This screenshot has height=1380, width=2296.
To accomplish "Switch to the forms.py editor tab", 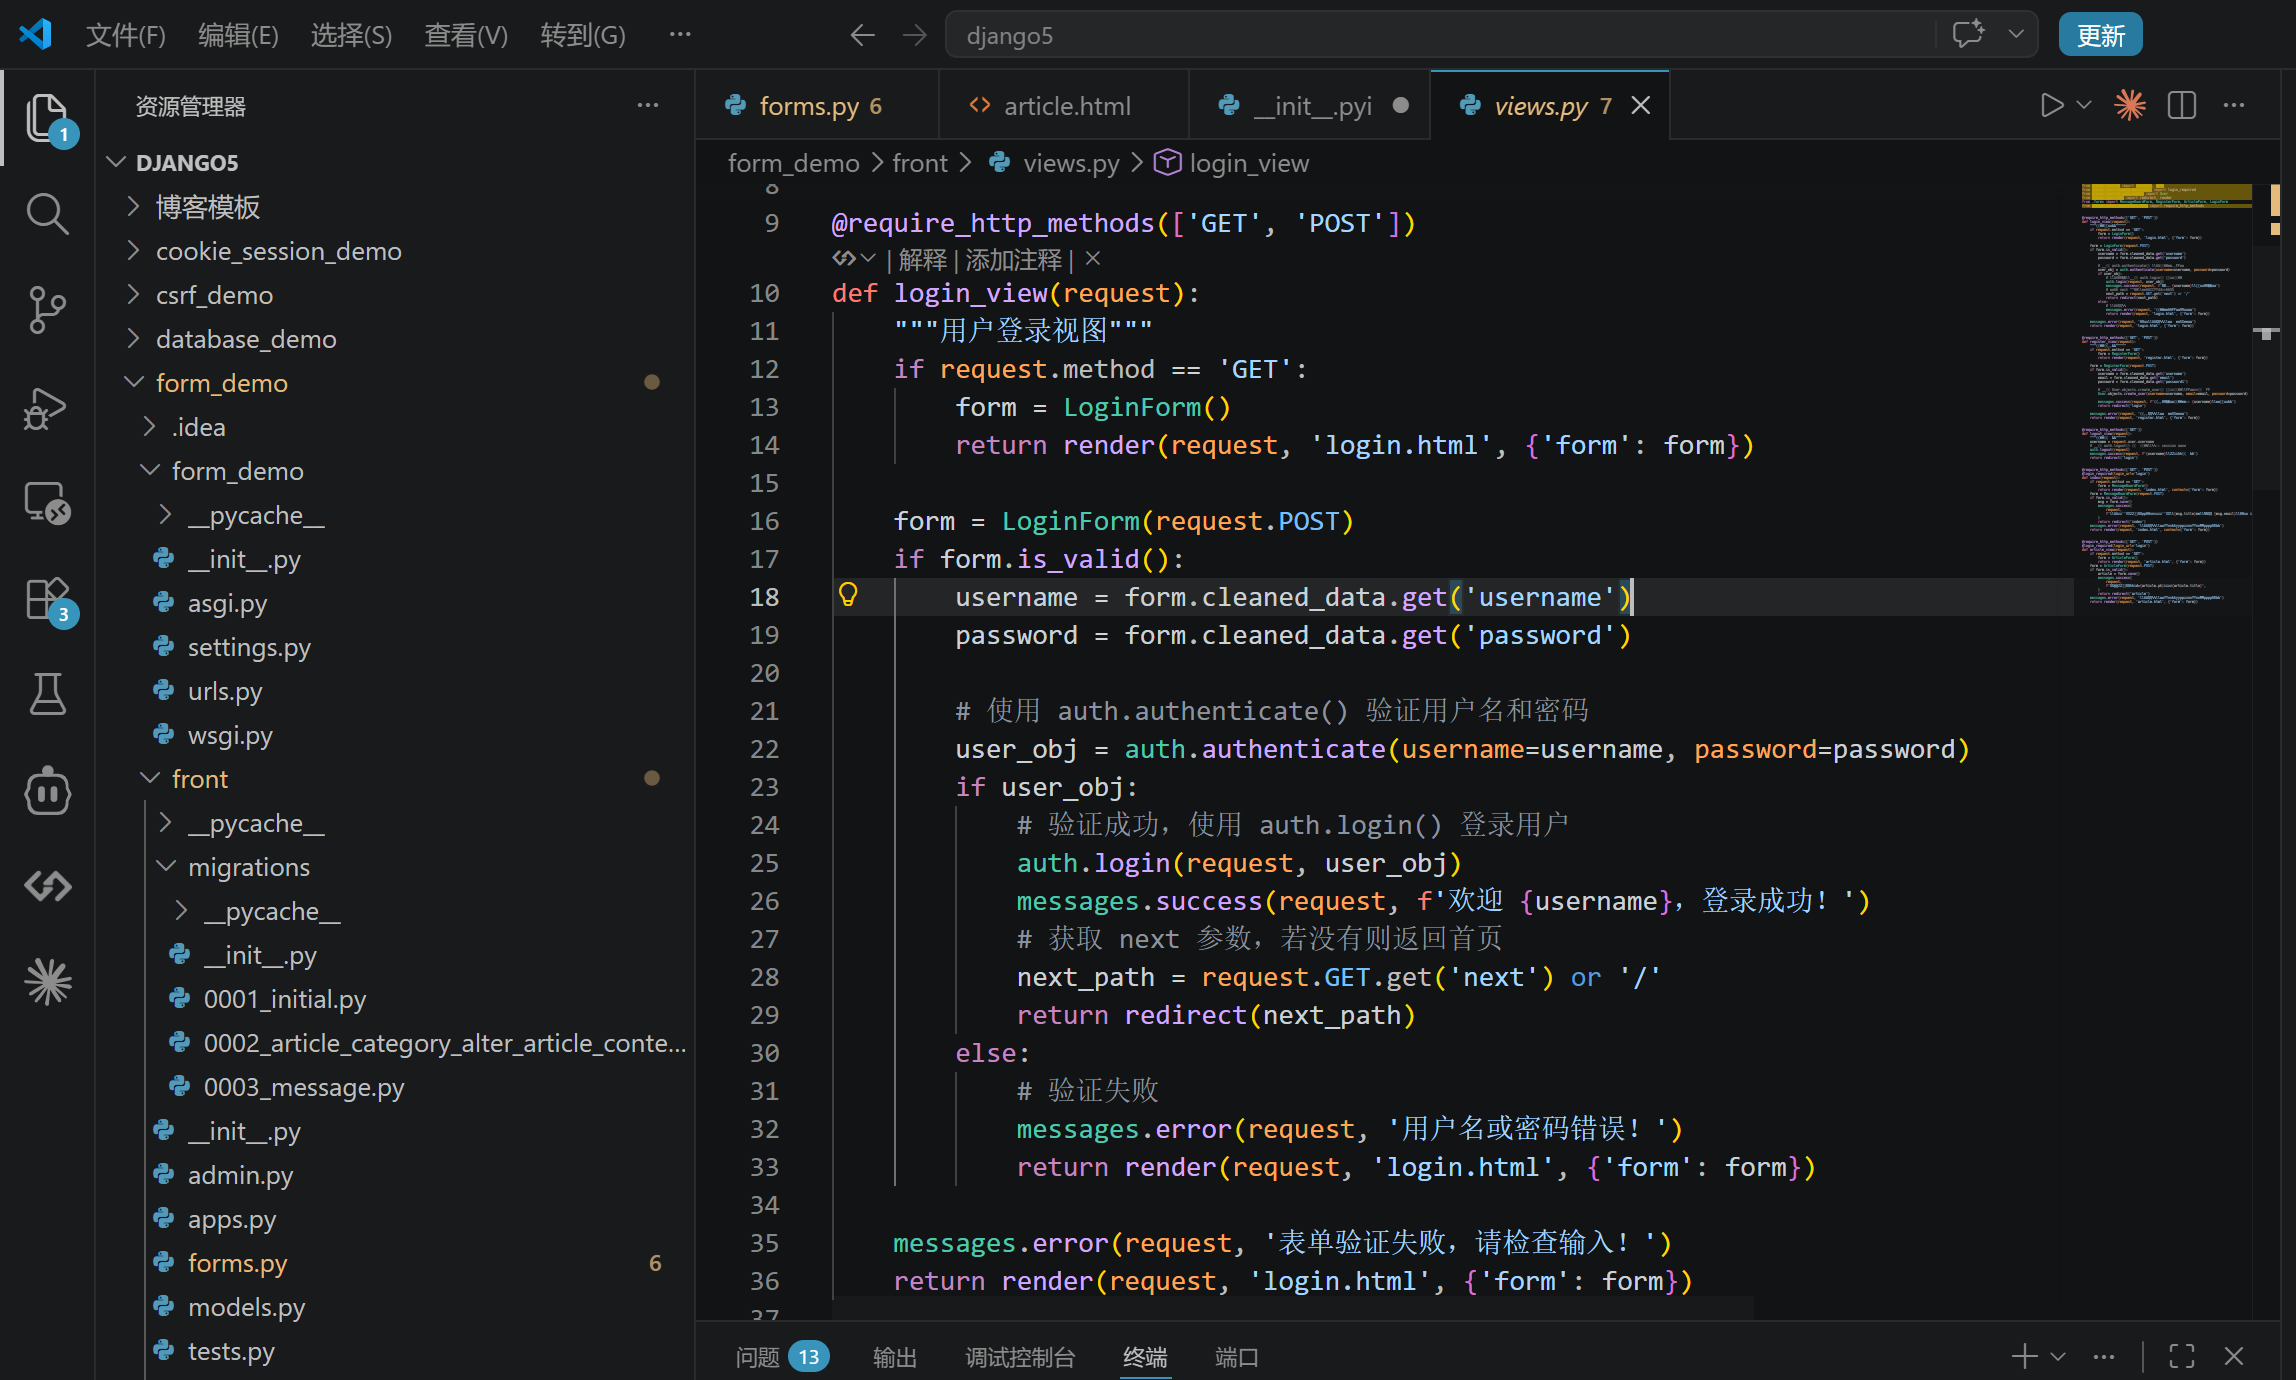I will coord(808,105).
